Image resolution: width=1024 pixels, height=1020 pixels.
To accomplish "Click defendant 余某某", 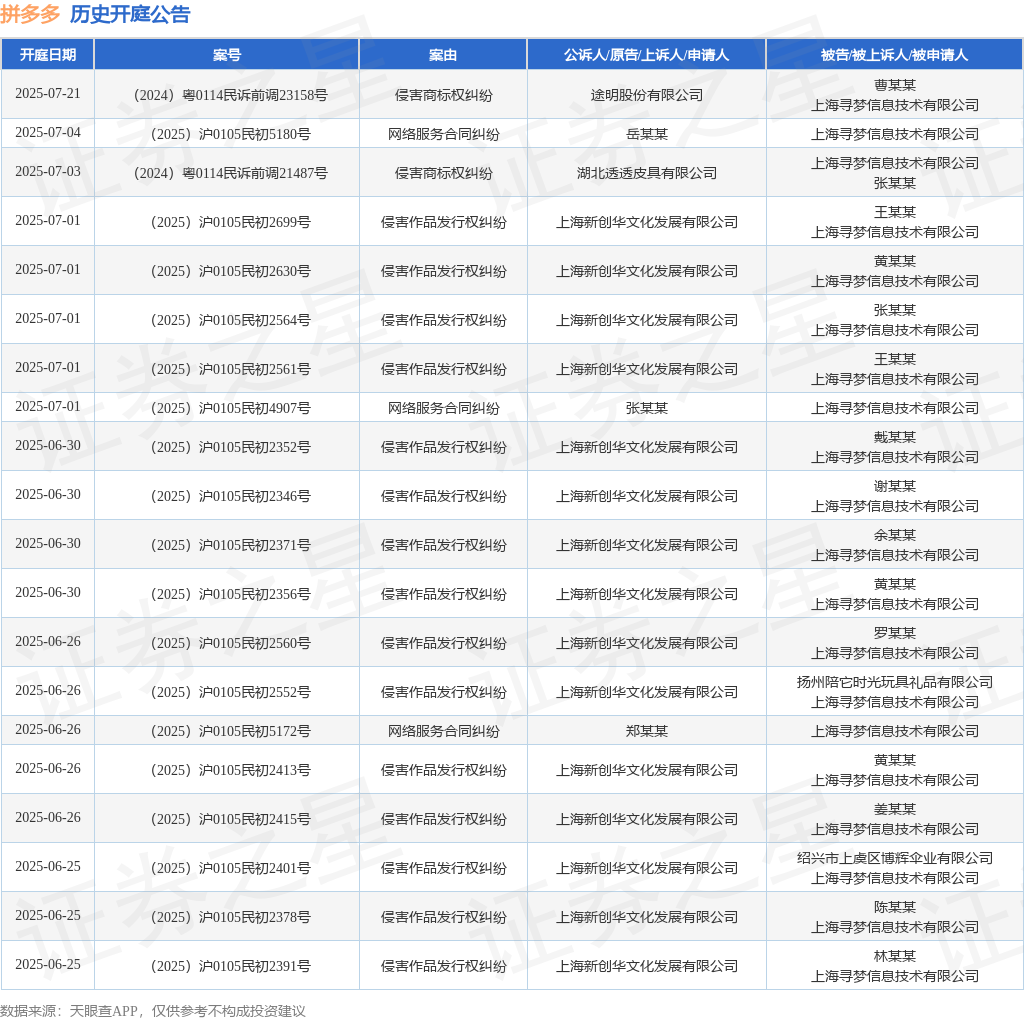I will [x=895, y=535].
